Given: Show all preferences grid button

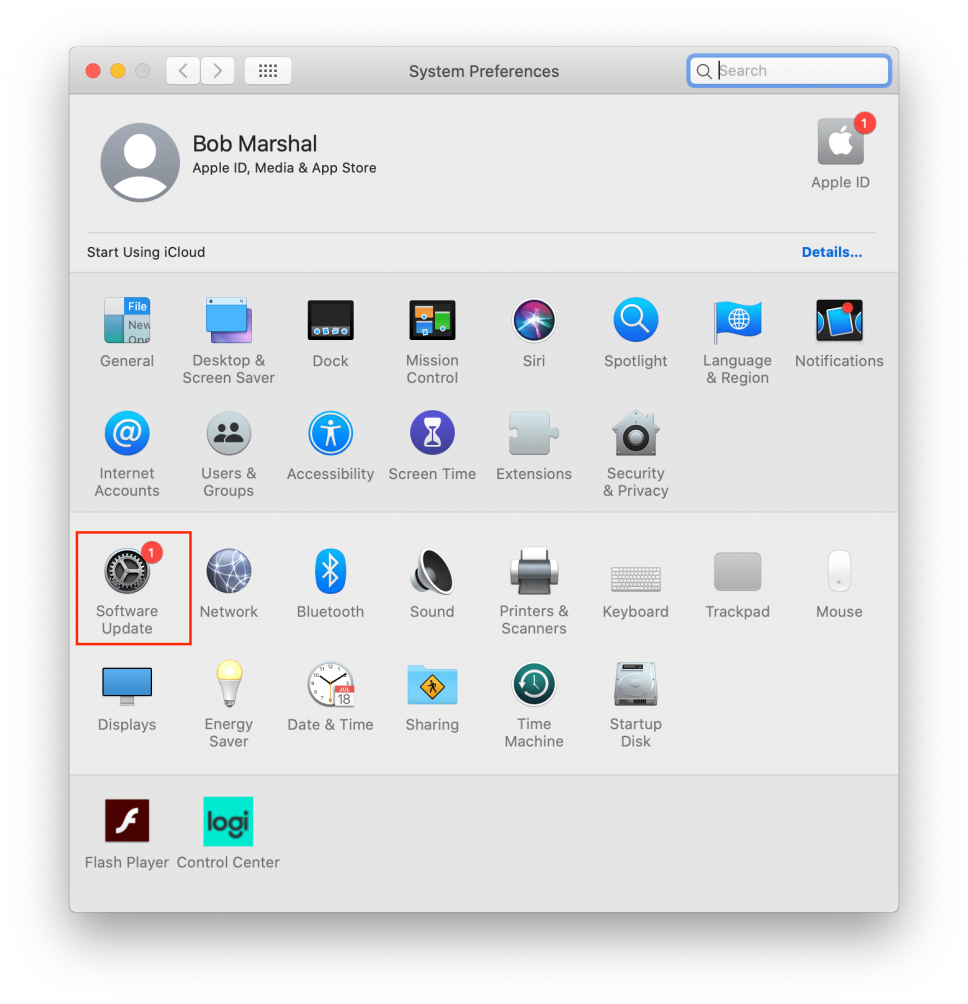Looking at the screenshot, I should (x=268, y=70).
